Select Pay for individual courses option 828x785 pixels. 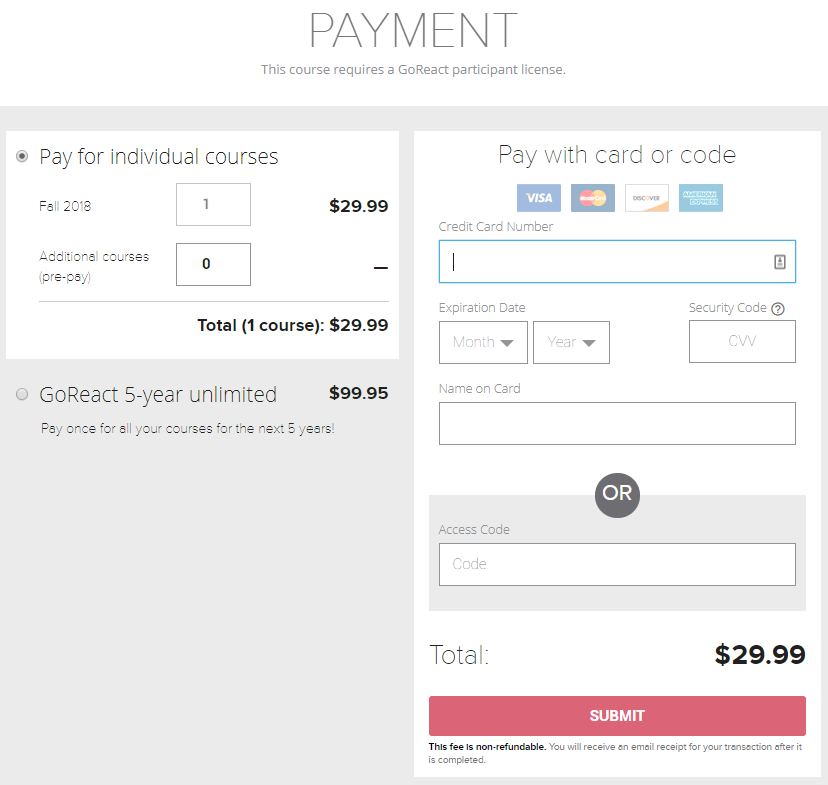point(22,156)
